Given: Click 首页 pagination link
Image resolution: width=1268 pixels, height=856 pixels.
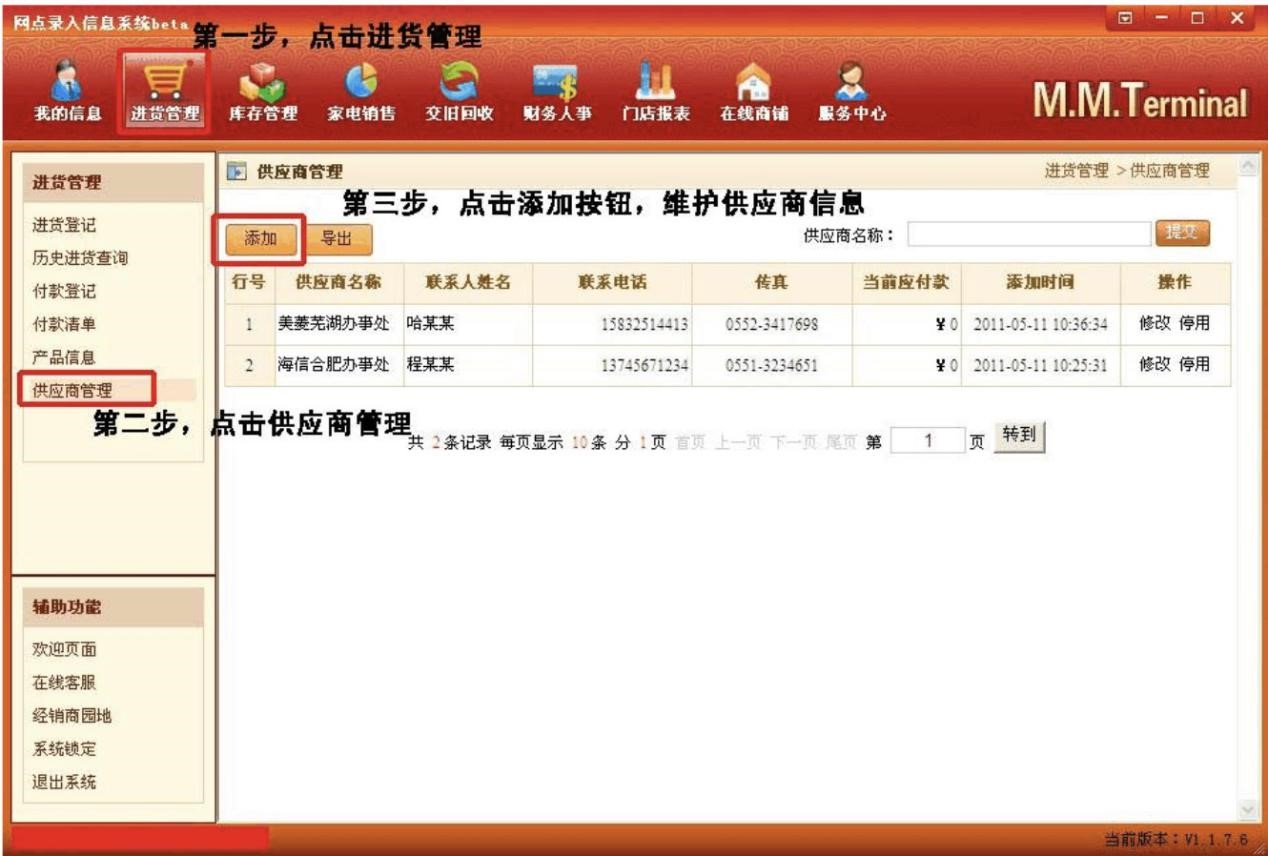Looking at the screenshot, I should (690, 442).
